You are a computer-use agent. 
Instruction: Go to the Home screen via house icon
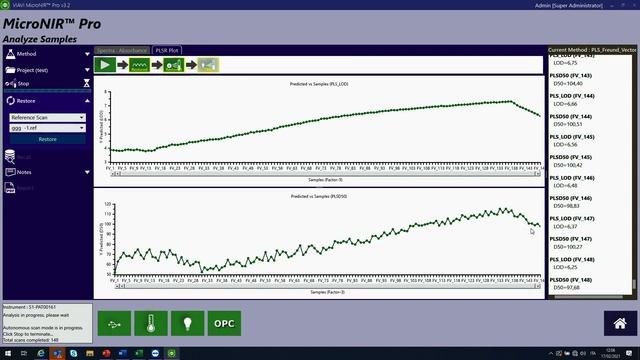click(x=620, y=323)
